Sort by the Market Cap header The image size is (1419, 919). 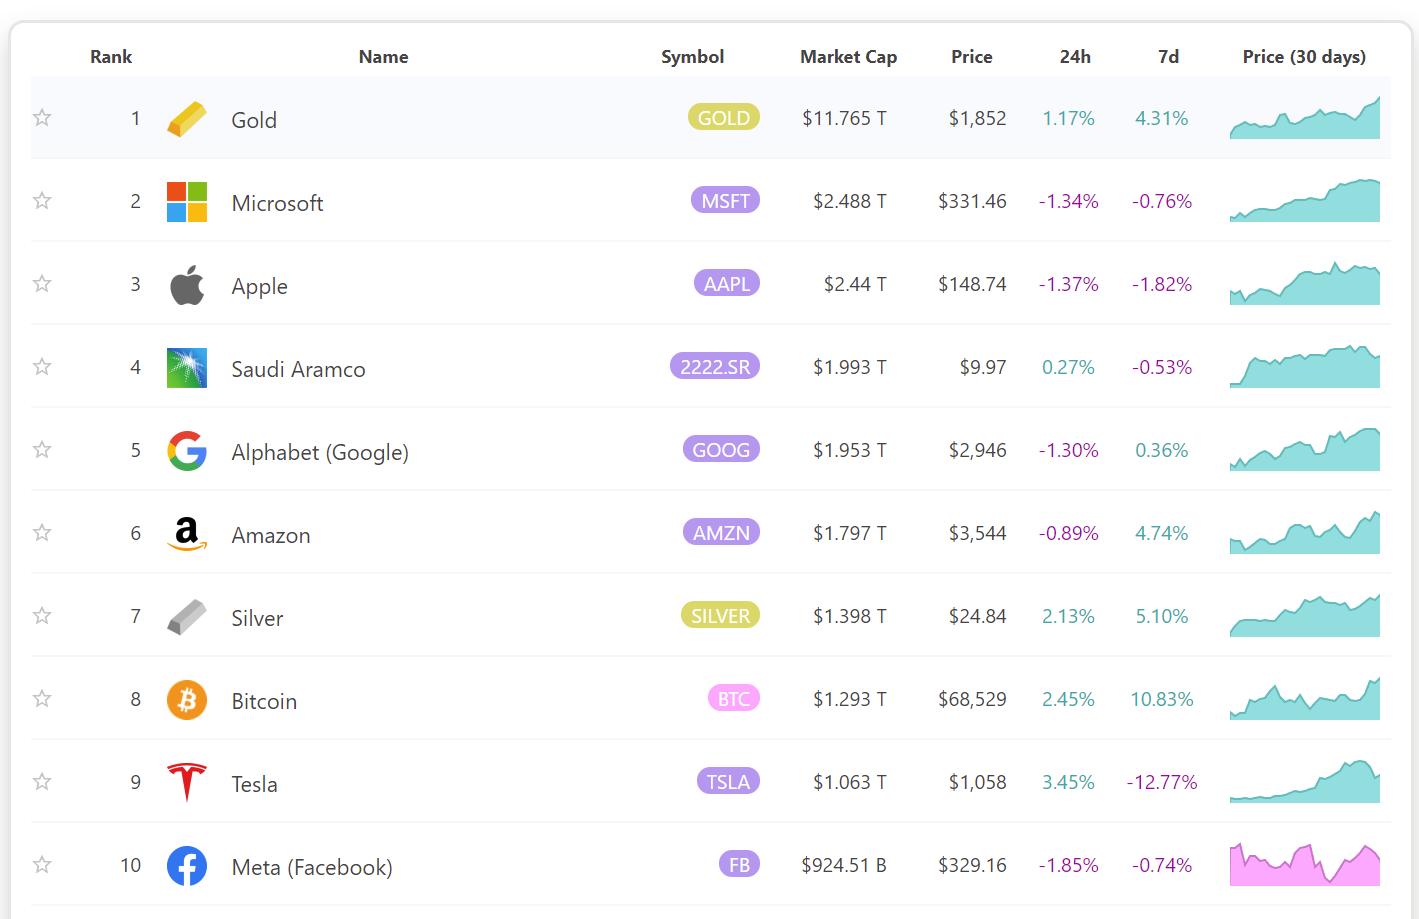click(x=848, y=57)
